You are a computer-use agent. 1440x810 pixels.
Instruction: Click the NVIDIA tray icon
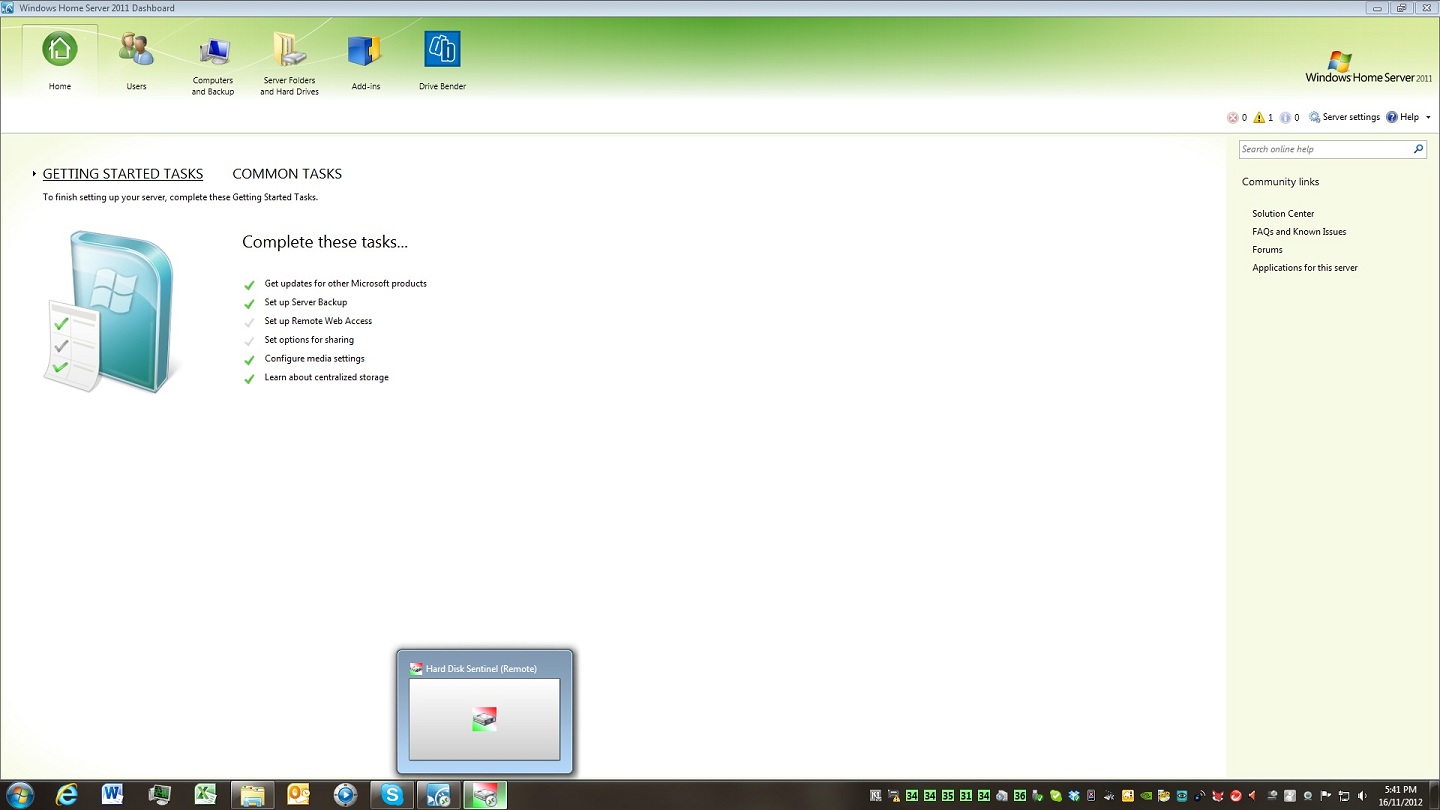pyautogui.click(x=1146, y=796)
